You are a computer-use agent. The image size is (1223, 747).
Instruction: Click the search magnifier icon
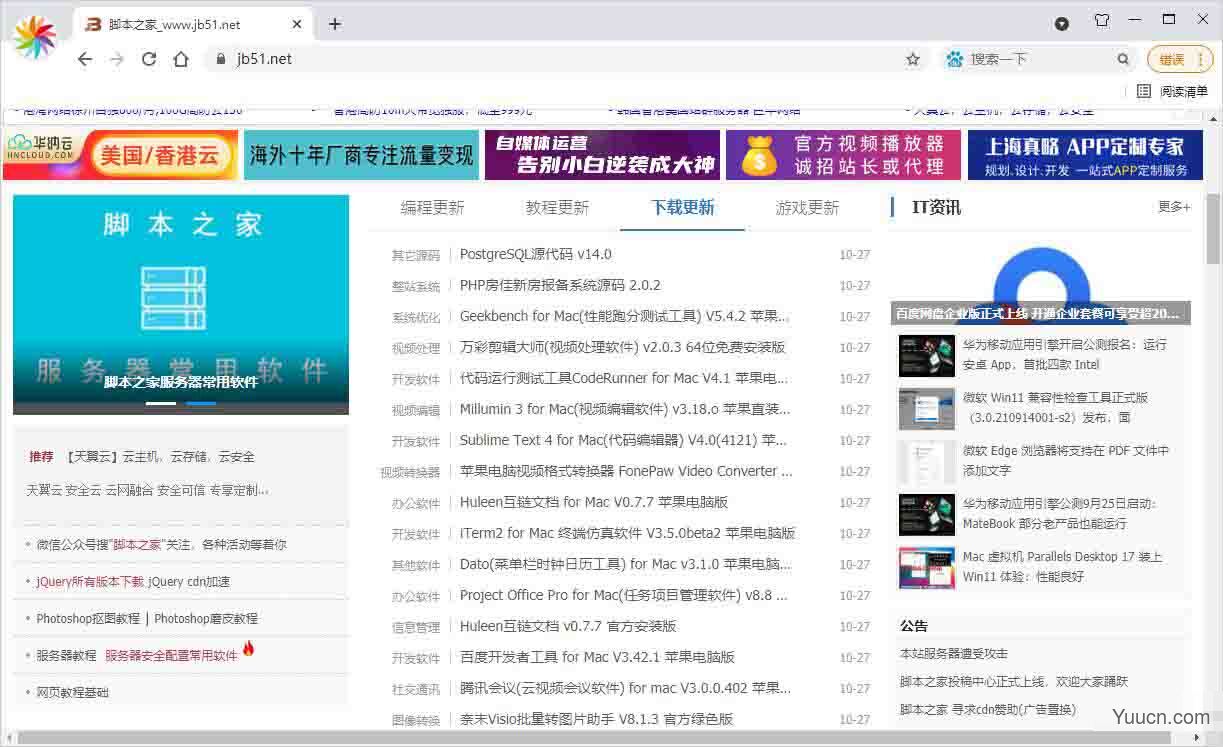(1124, 59)
